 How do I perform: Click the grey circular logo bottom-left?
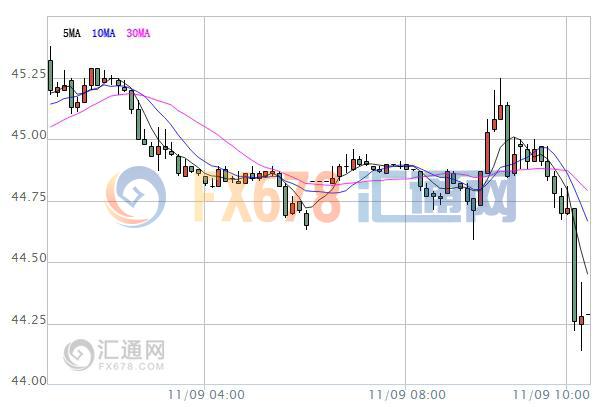point(78,355)
